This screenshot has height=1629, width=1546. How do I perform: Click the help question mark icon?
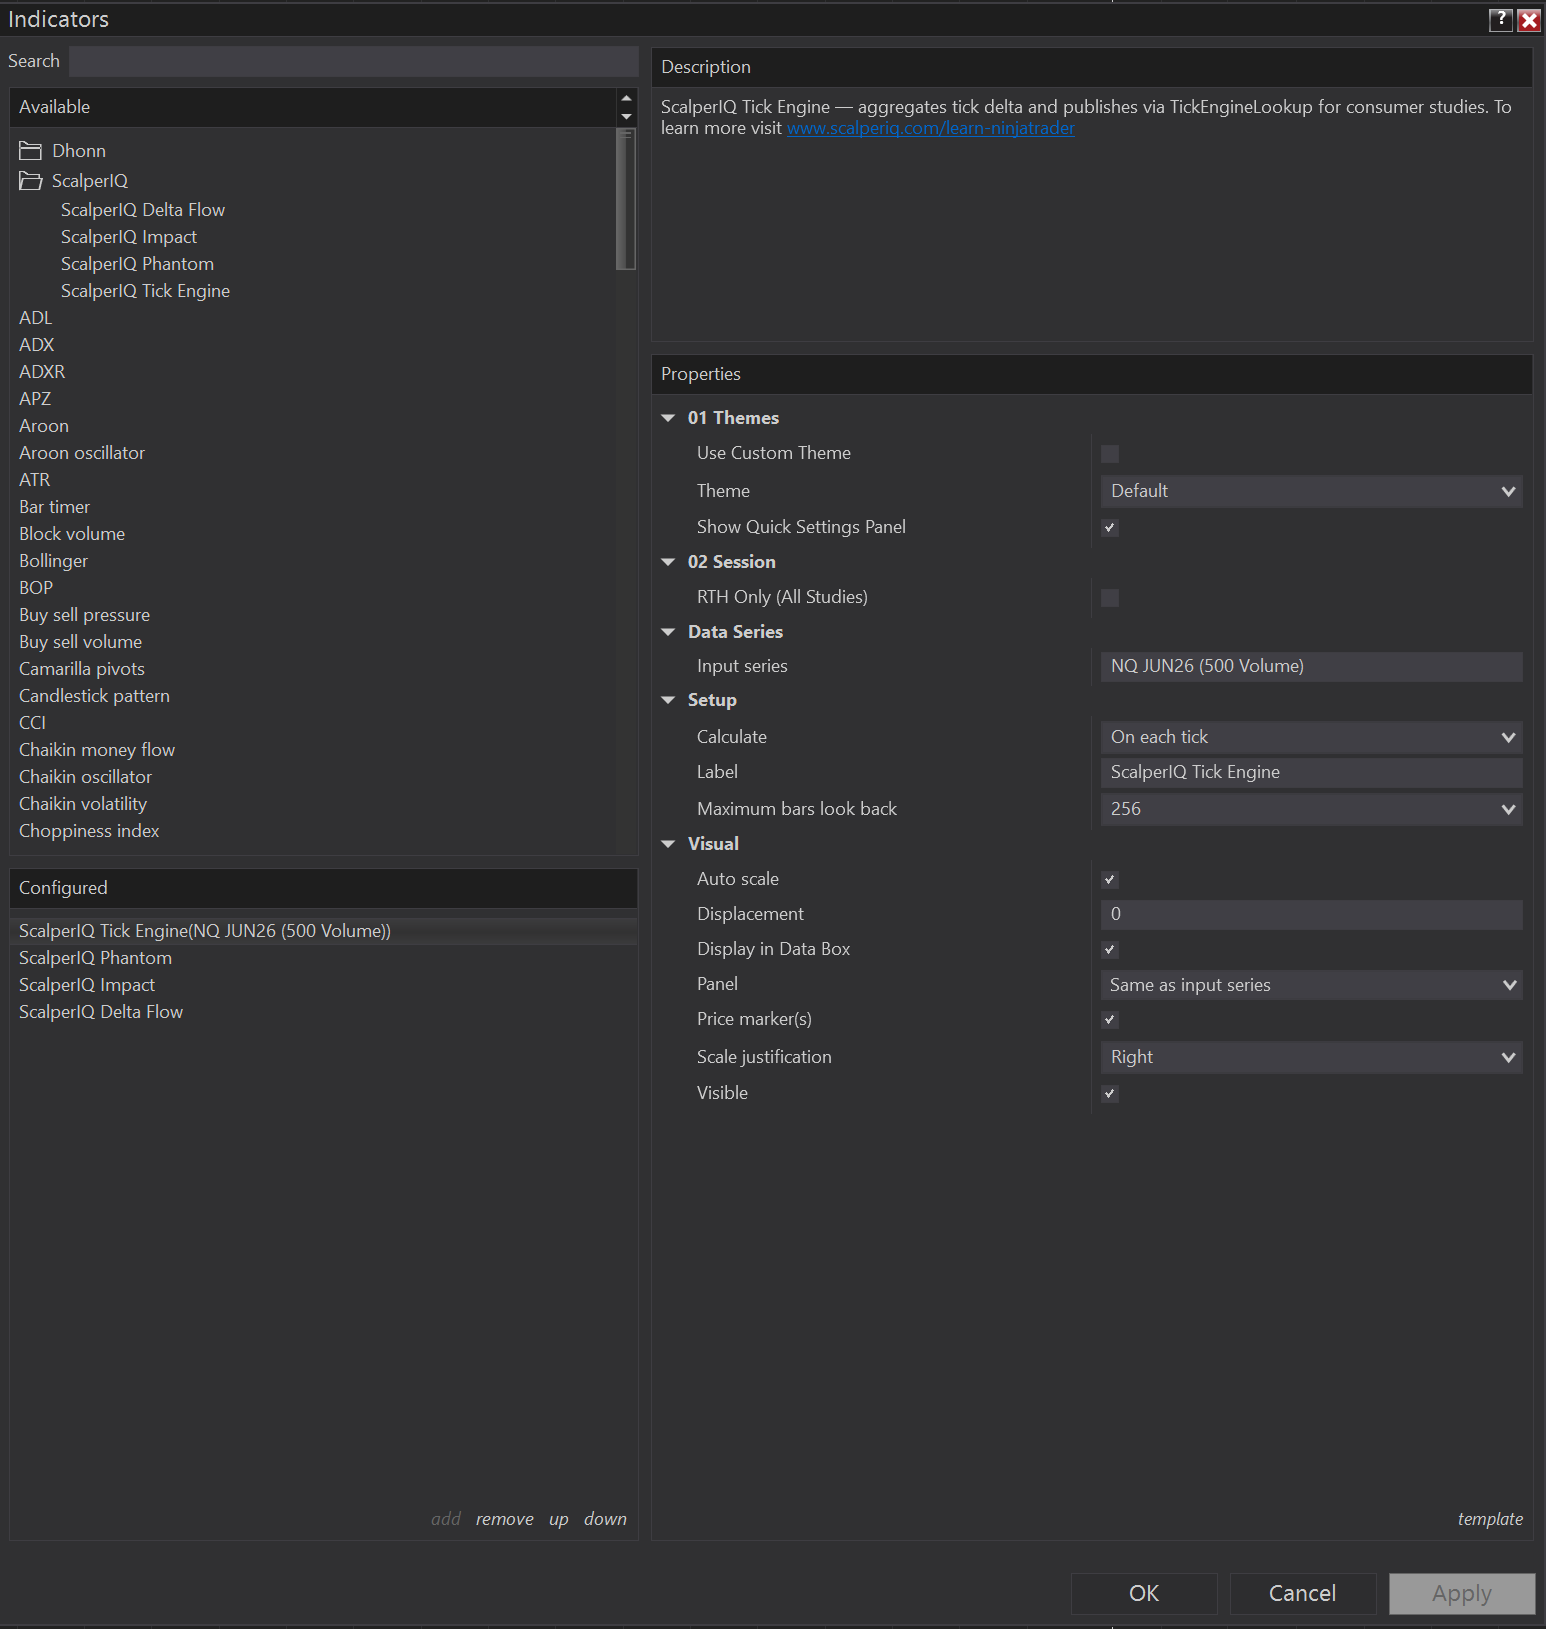point(1500,19)
